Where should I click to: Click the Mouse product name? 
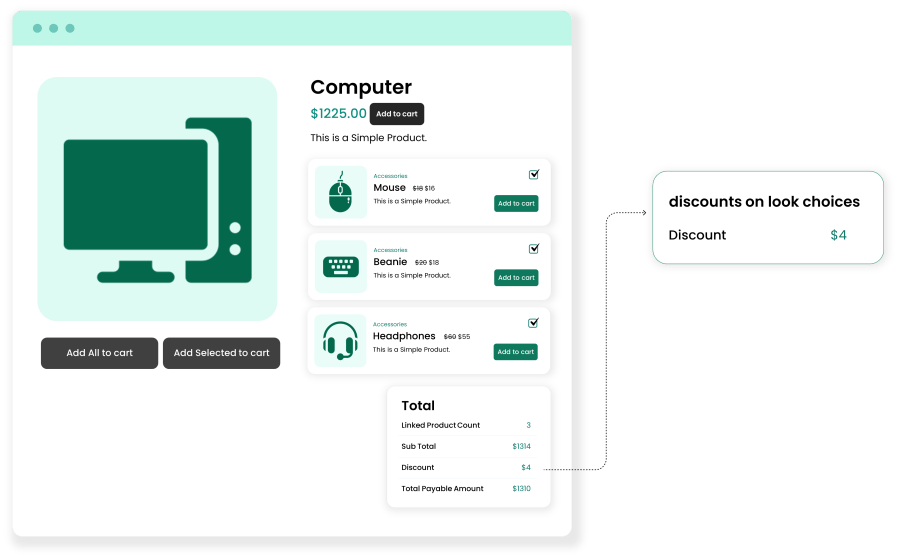click(x=389, y=187)
